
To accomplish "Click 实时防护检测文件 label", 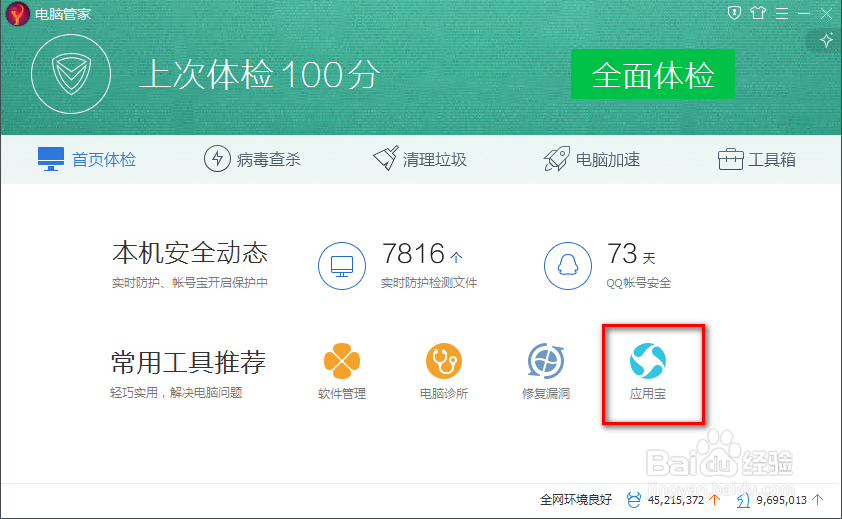I will [x=429, y=283].
